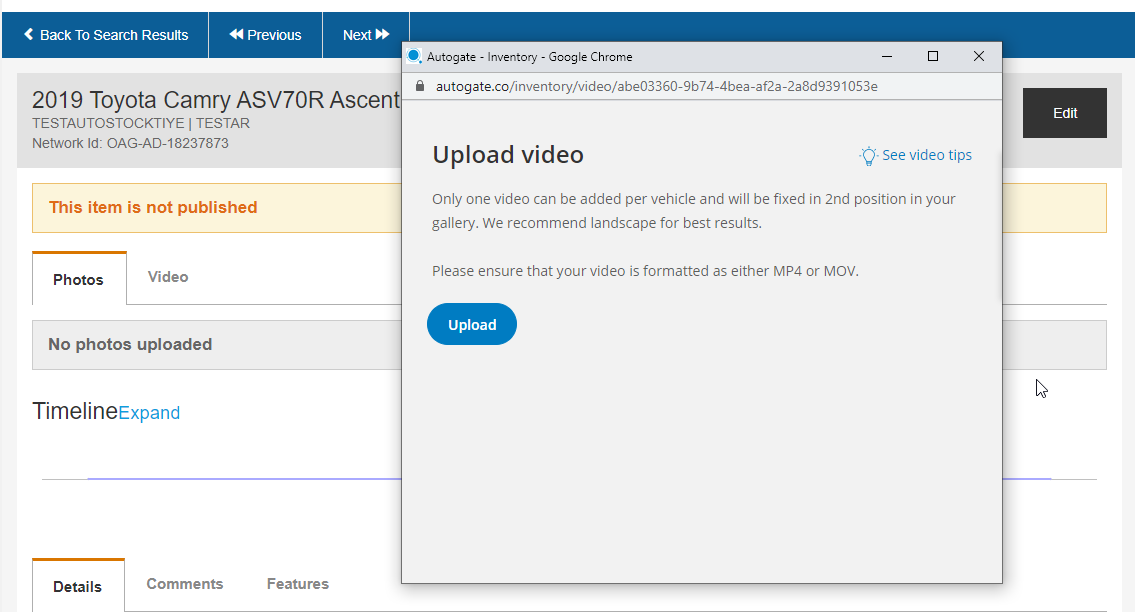The width and height of the screenshot is (1135, 612).
Task: Expand the Timeline section
Action: click(149, 413)
